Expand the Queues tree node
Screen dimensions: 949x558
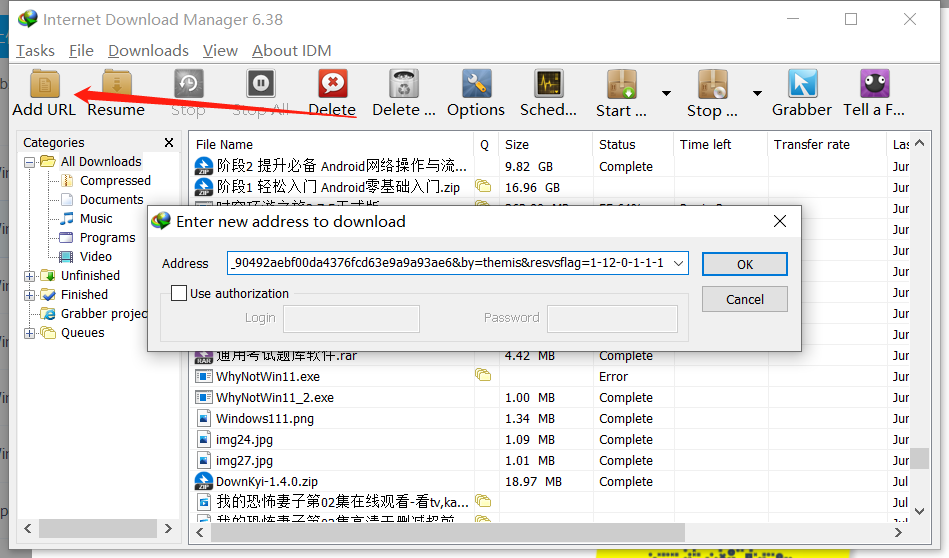pos(30,333)
